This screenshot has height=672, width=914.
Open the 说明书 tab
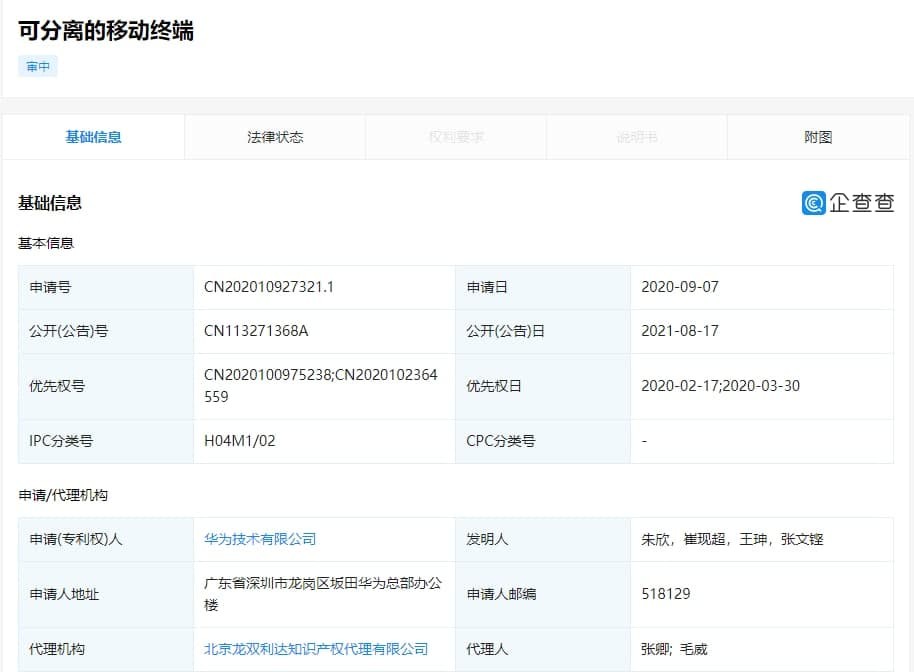(x=637, y=137)
